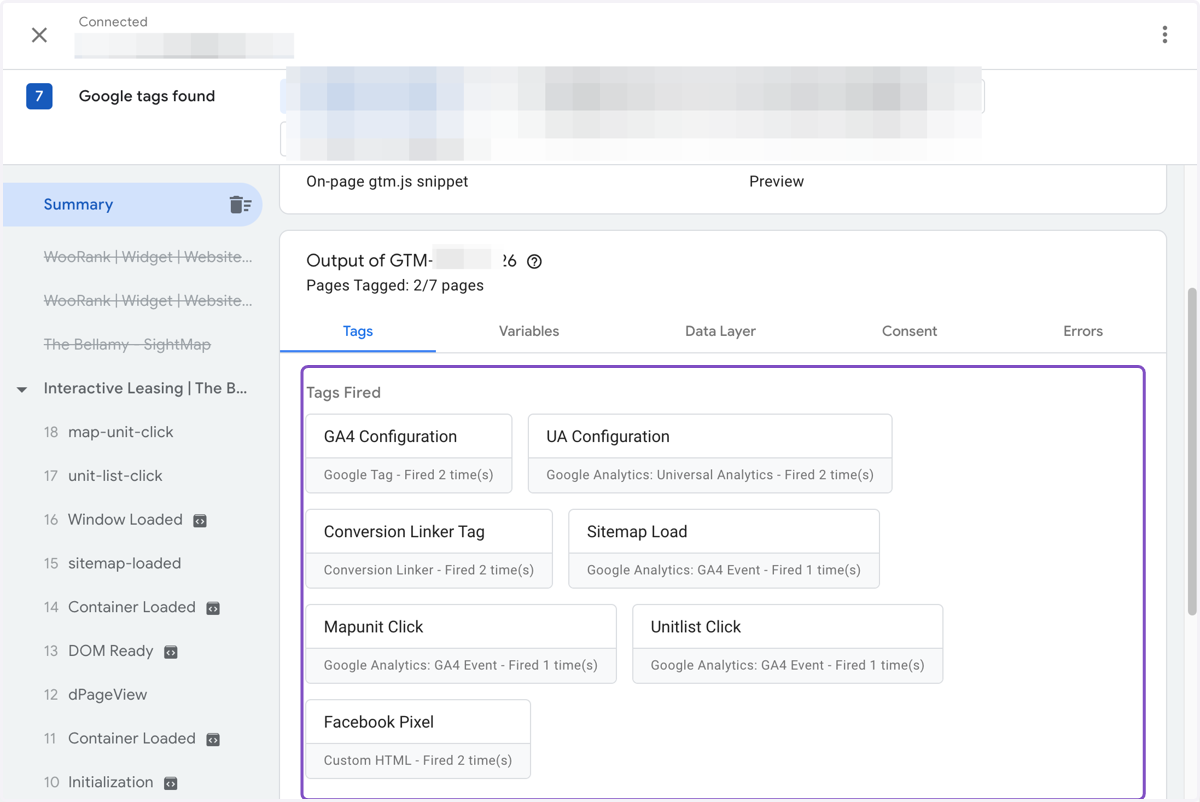Click the code icon next to Initialization
This screenshot has height=802, width=1200.
click(171, 783)
